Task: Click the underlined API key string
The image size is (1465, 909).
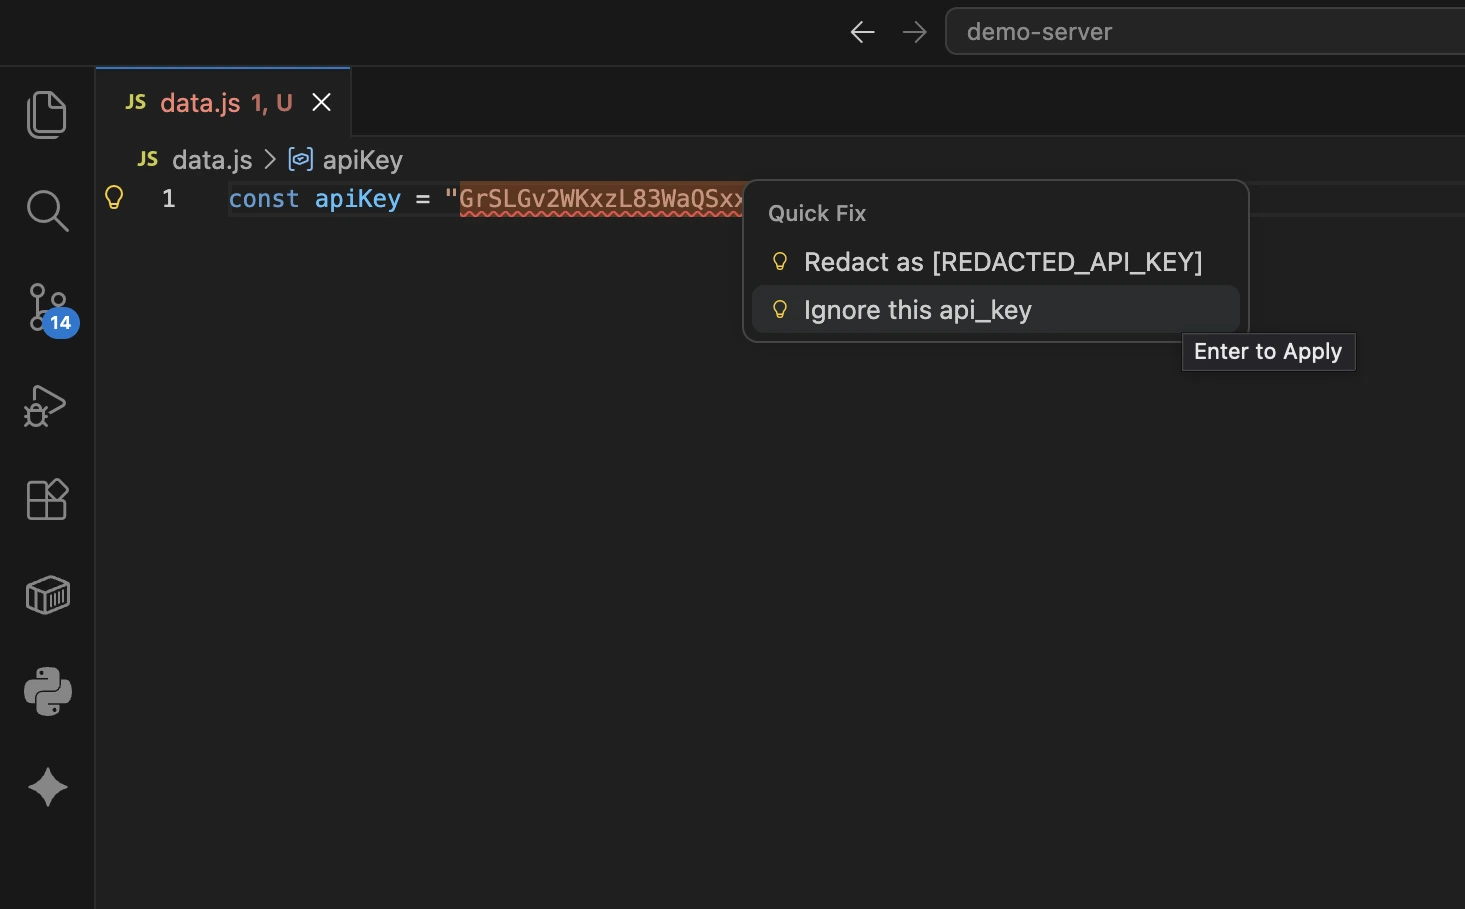Action: [600, 199]
